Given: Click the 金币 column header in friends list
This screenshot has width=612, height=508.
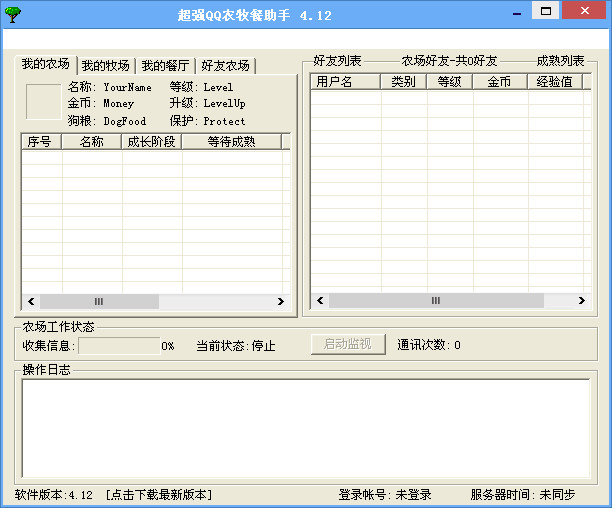Looking at the screenshot, I should (x=500, y=82).
